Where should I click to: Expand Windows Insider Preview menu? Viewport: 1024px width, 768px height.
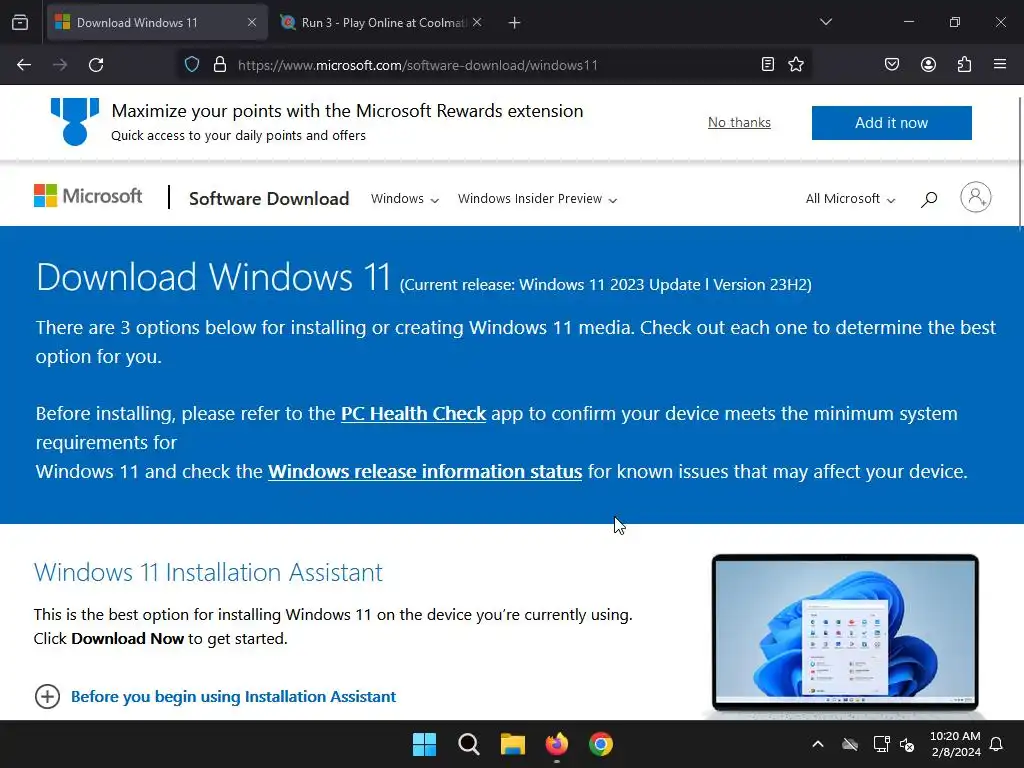537,199
